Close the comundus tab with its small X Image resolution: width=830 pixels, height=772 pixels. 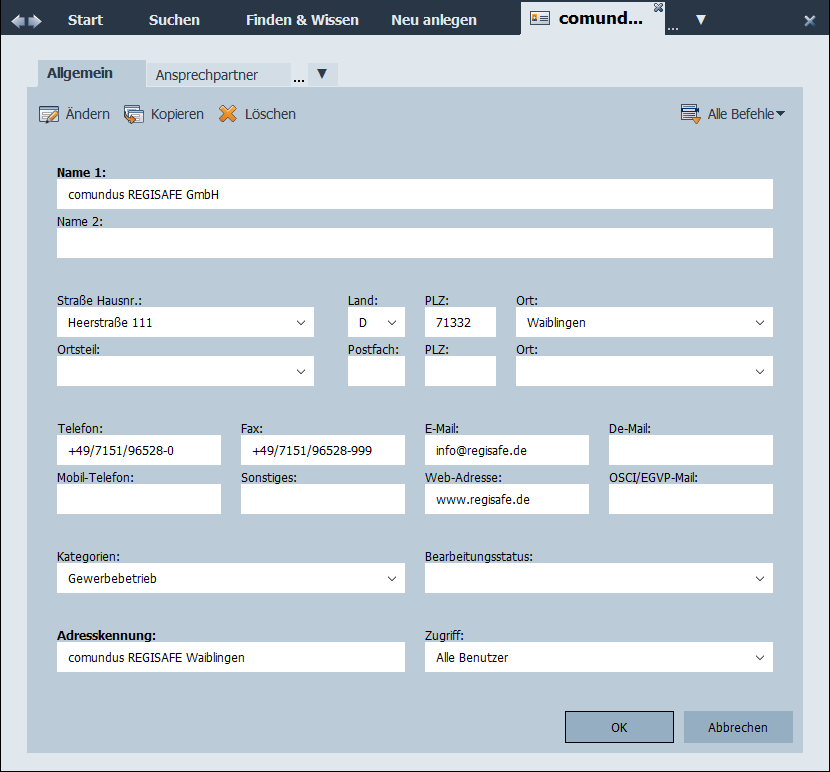click(658, 8)
